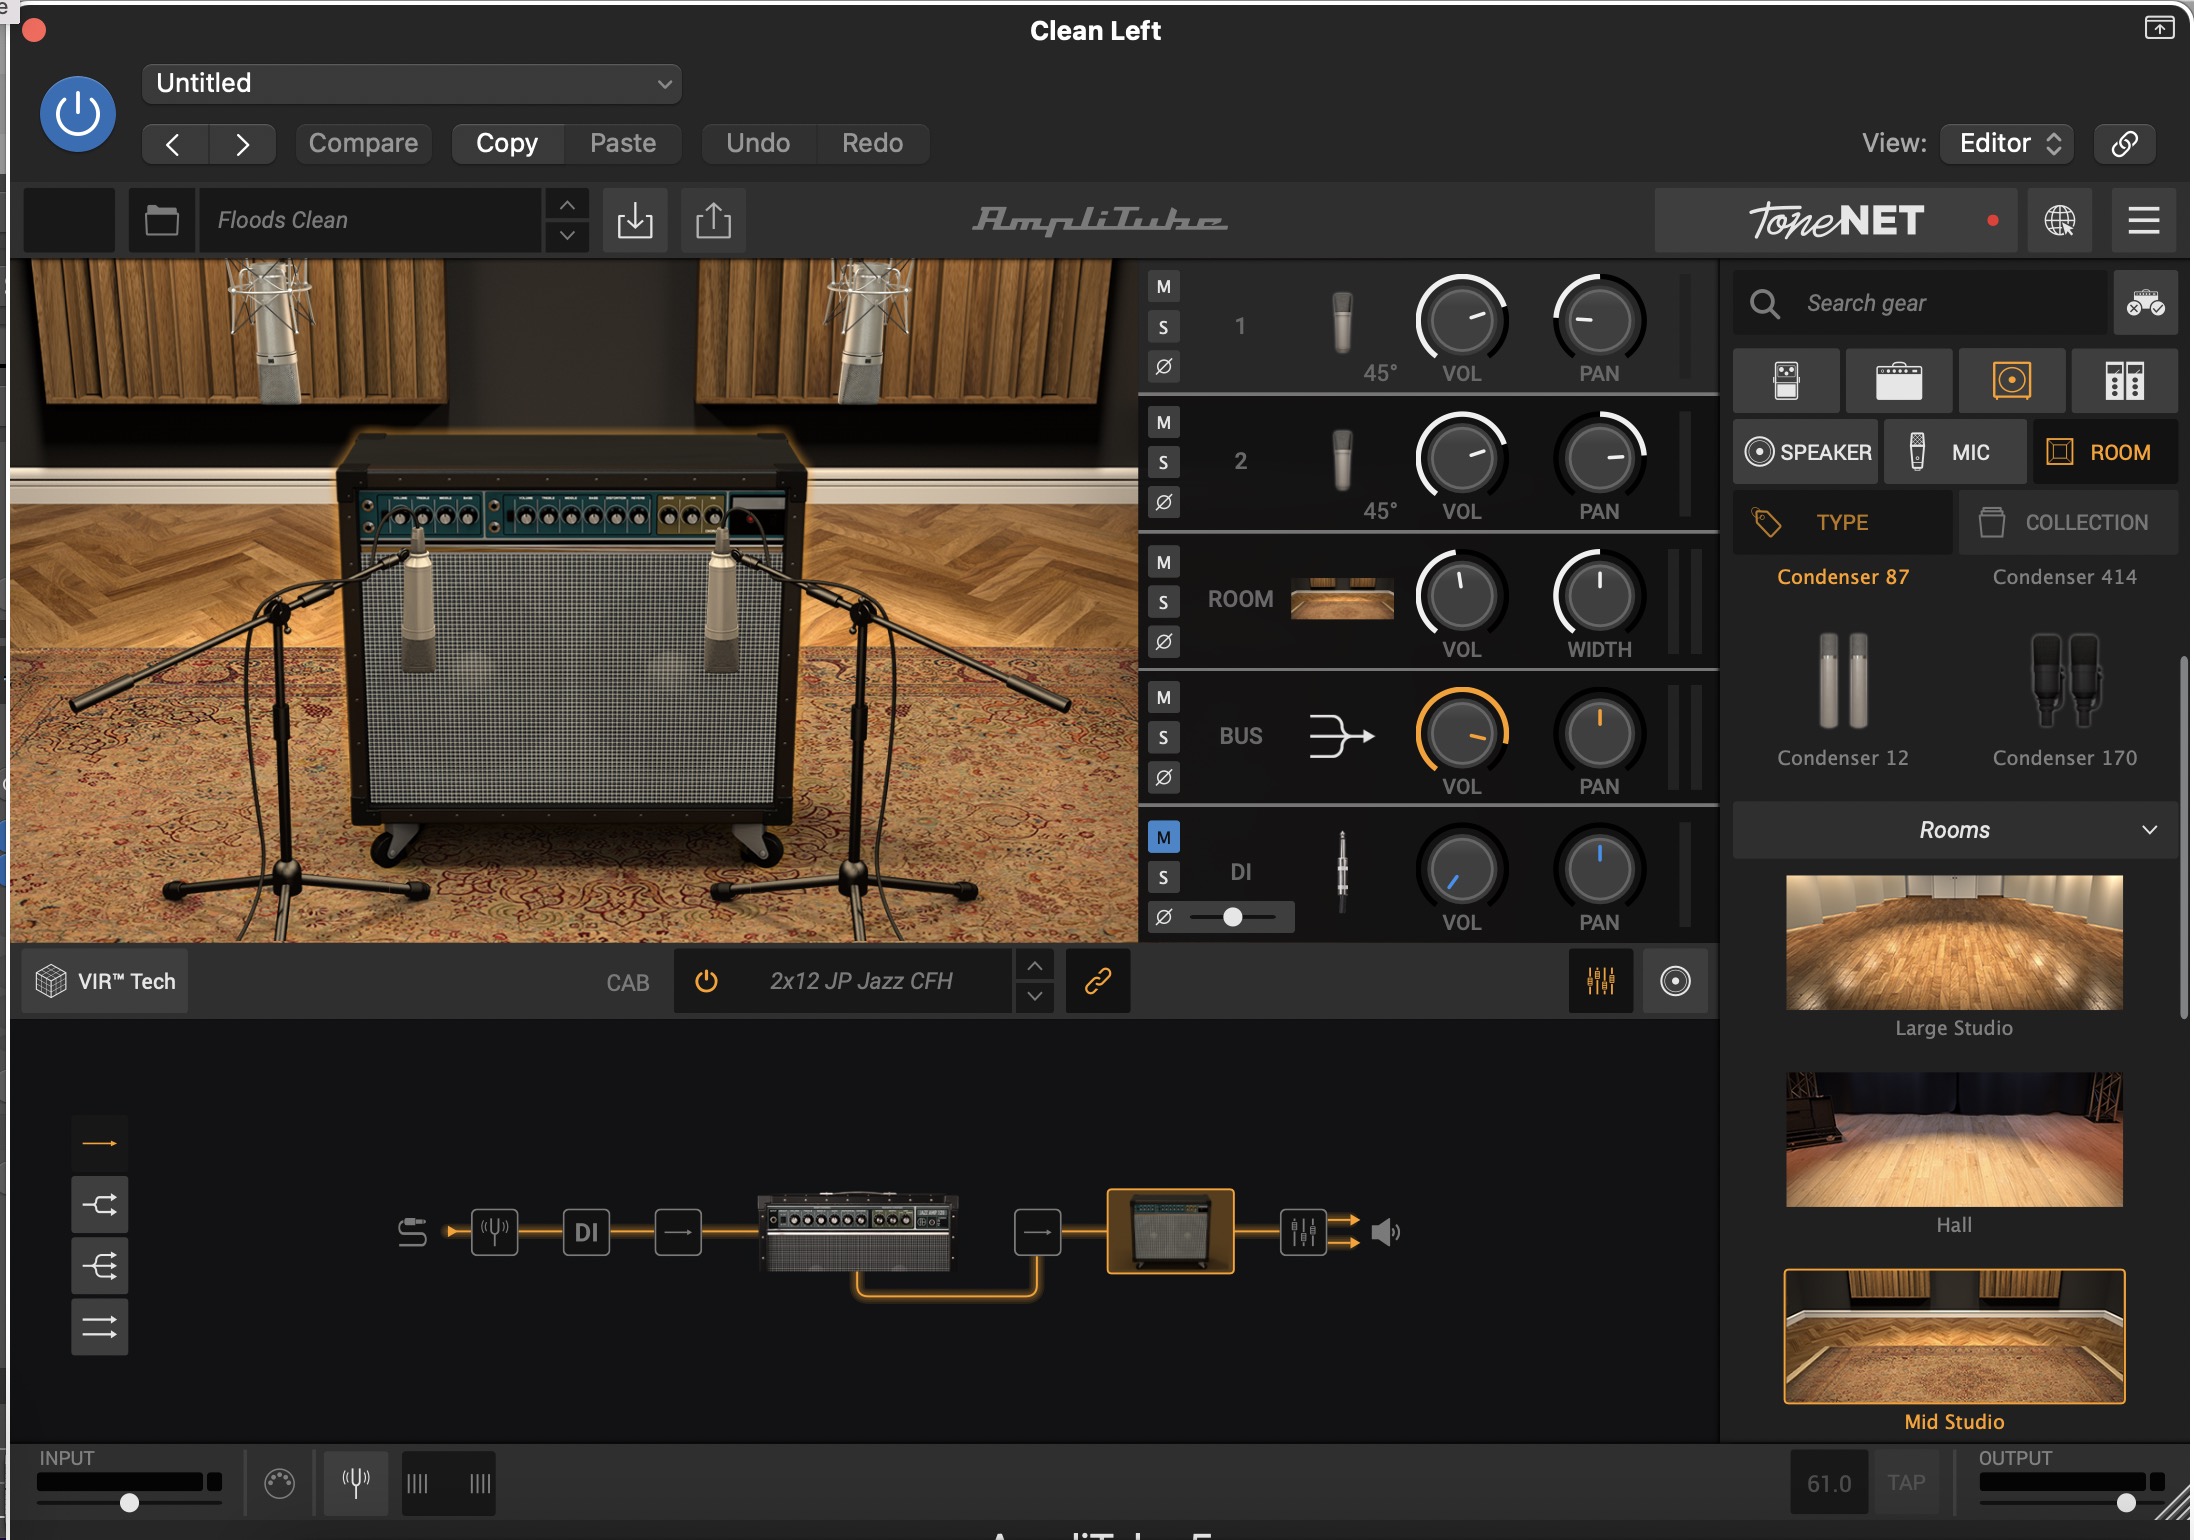
Task: Select the cabinet gear category icon
Action: tap(2011, 381)
